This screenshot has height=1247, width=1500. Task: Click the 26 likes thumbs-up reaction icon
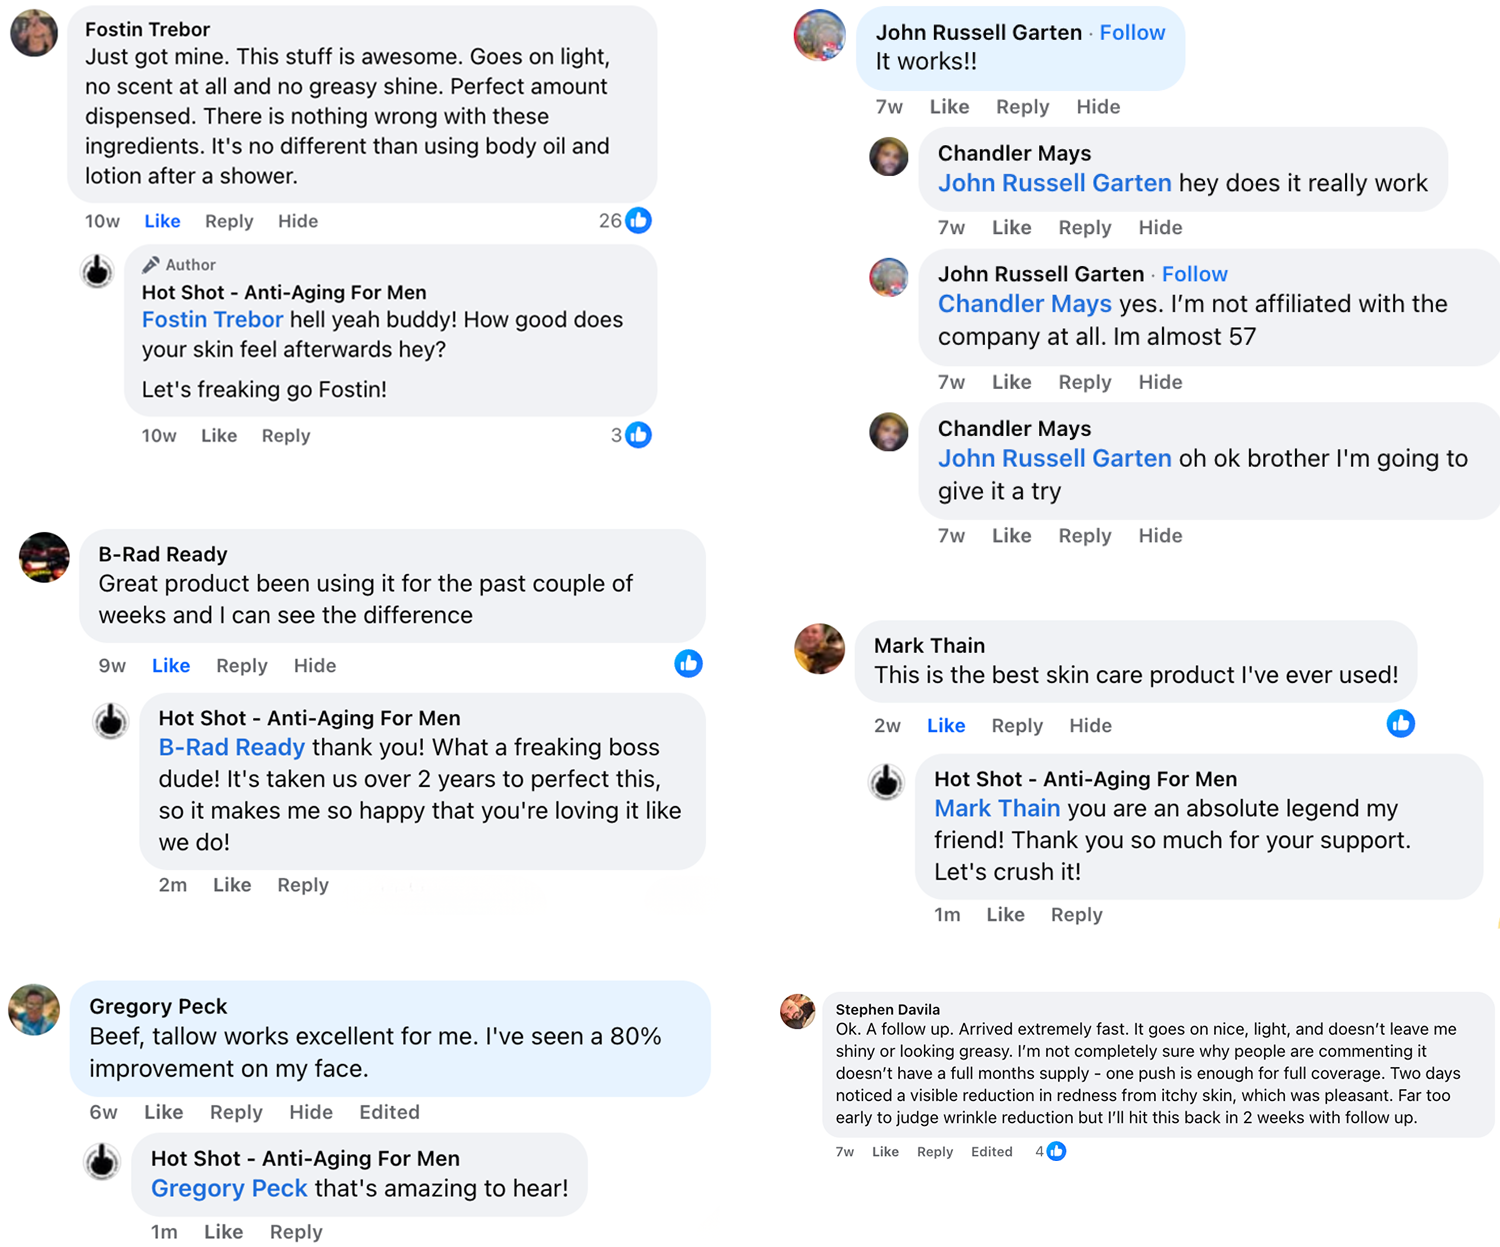pos(638,220)
